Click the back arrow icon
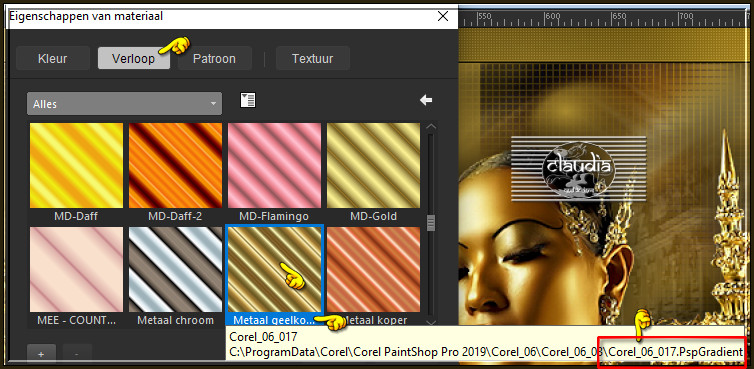 pyautogui.click(x=426, y=100)
